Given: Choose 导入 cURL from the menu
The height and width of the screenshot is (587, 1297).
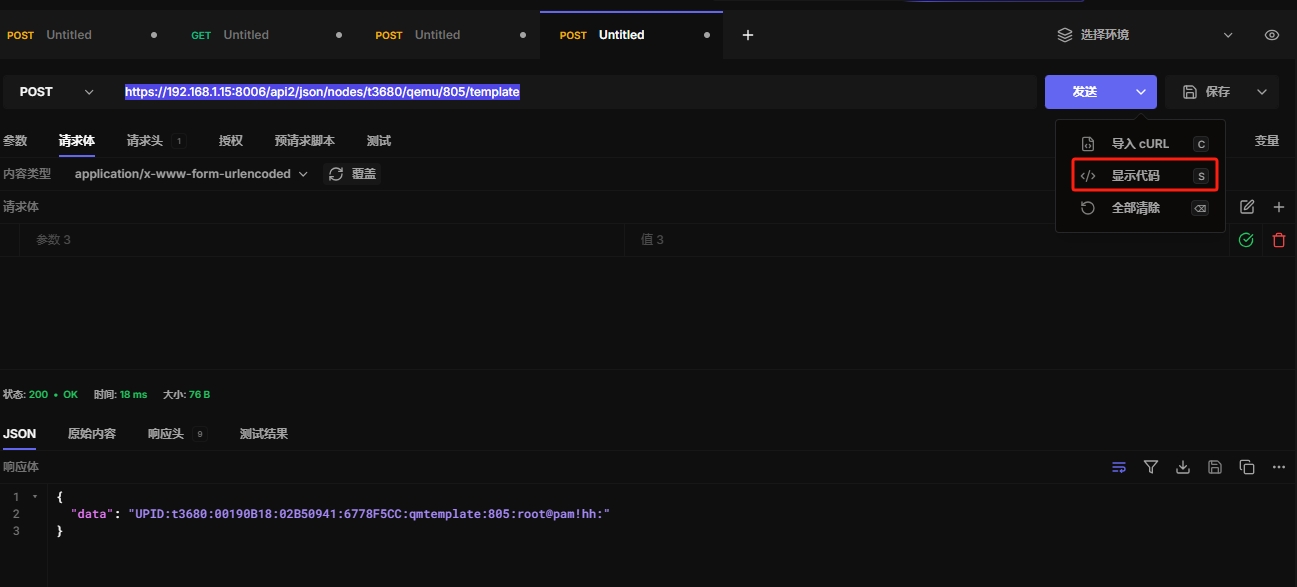Looking at the screenshot, I should pos(1139,144).
